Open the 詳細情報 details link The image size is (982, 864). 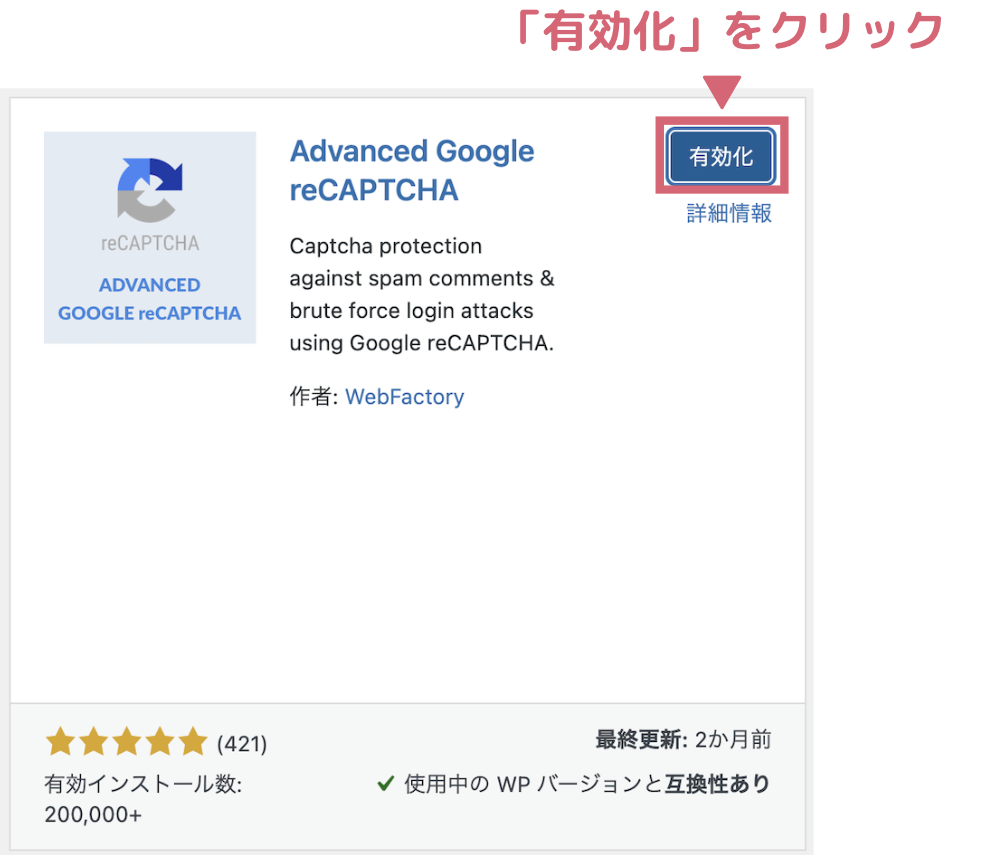pyautogui.click(x=729, y=213)
